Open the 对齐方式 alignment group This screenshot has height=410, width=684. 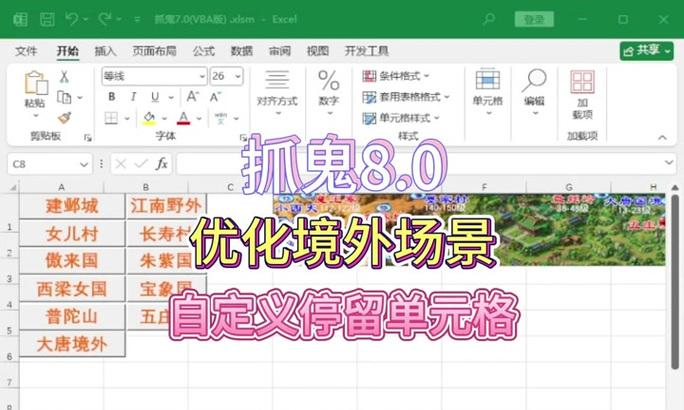coord(277,93)
